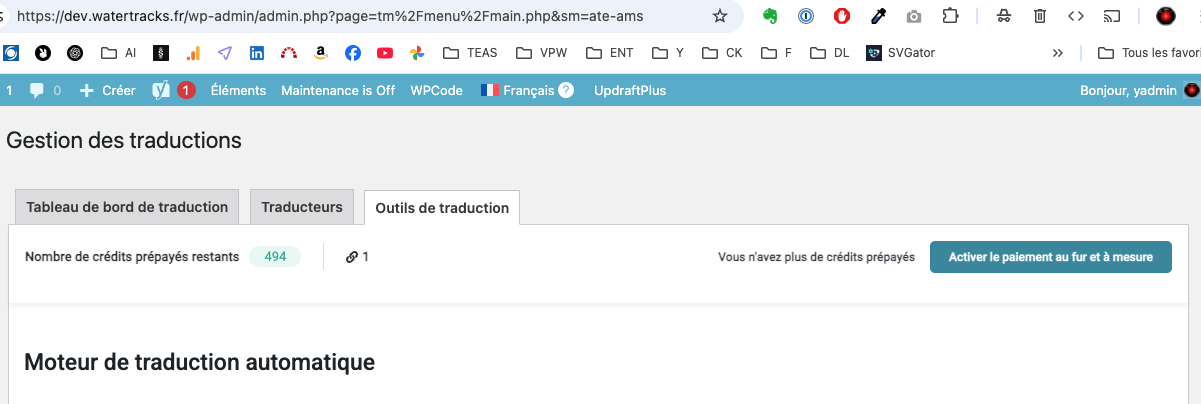Click Activer le paiement au fur et à mesure
Screen dimensions: 1201x404
click(x=1051, y=257)
